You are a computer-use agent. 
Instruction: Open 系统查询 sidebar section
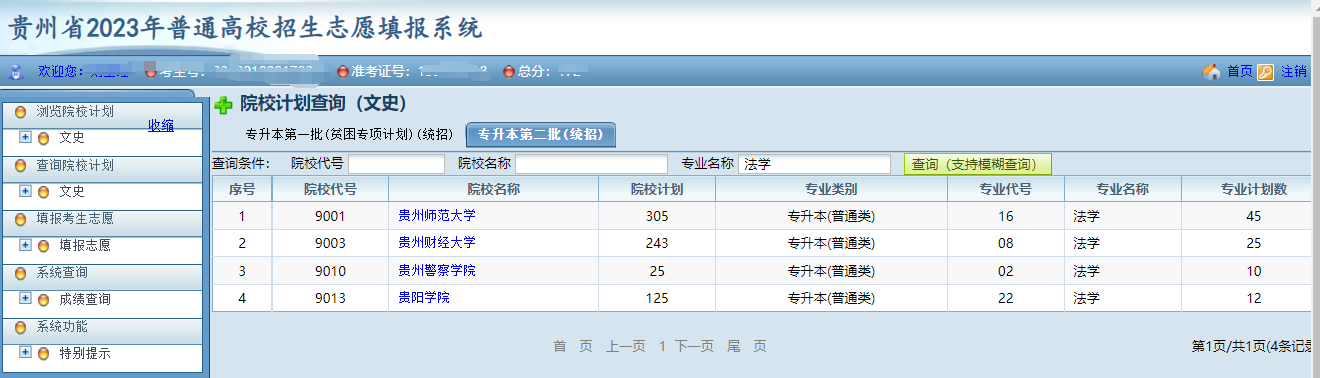(62, 272)
